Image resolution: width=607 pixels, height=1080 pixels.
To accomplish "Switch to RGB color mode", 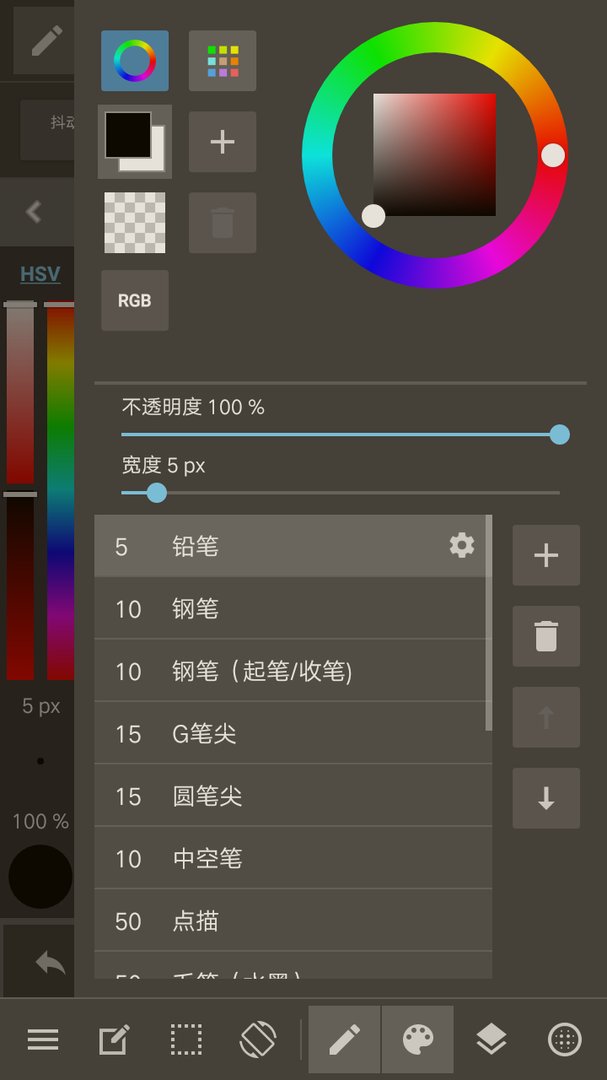I will [x=134, y=300].
